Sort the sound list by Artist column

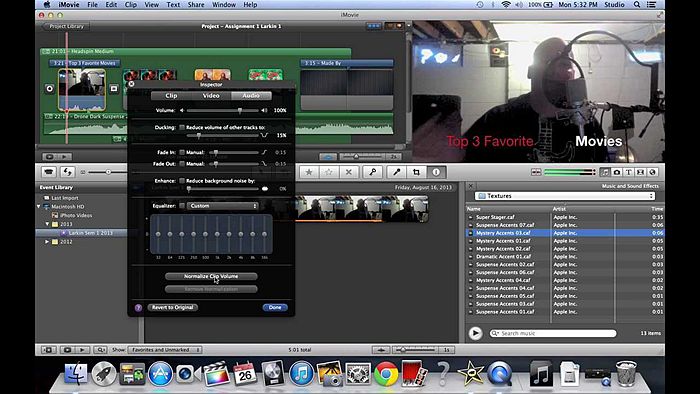pyautogui.click(x=583, y=208)
